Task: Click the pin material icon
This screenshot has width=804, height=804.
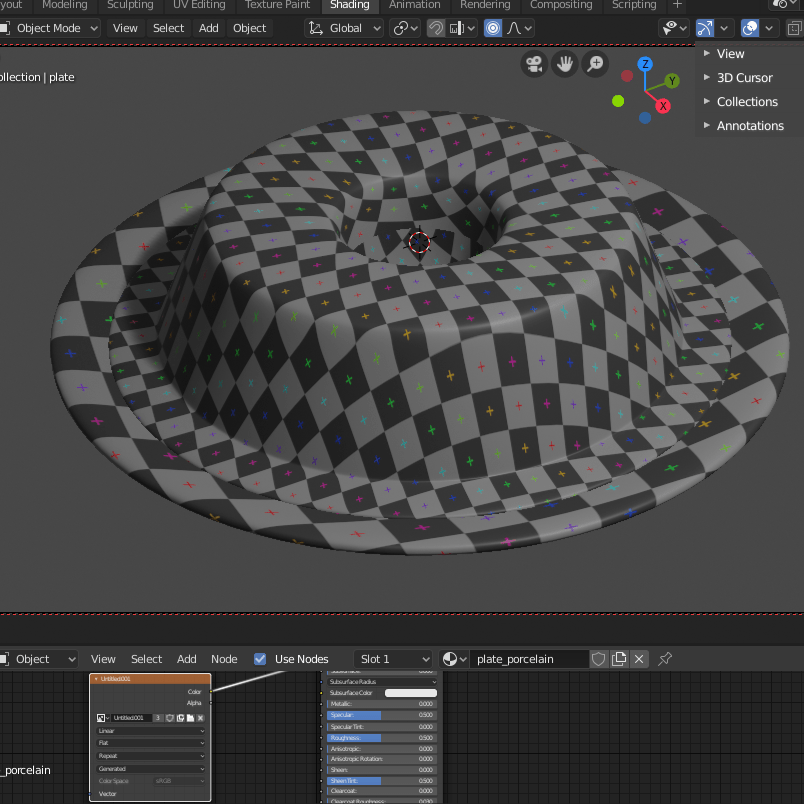Action: click(665, 659)
